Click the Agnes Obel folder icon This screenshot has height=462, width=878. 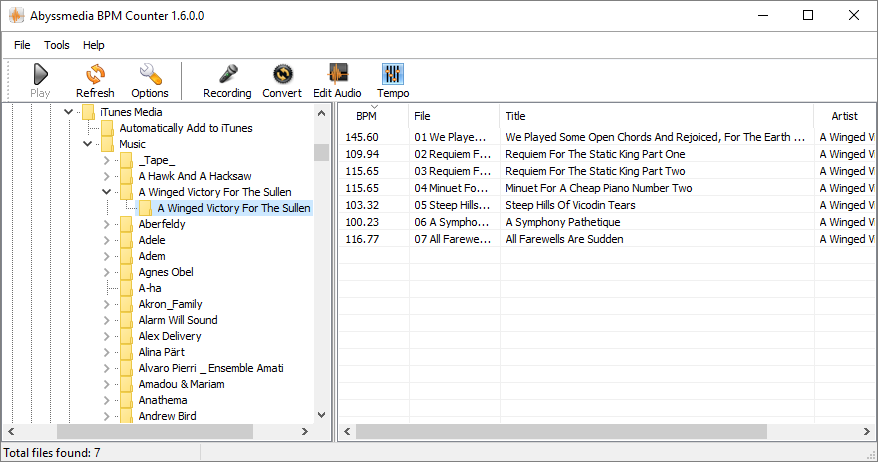[x=127, y=272]
